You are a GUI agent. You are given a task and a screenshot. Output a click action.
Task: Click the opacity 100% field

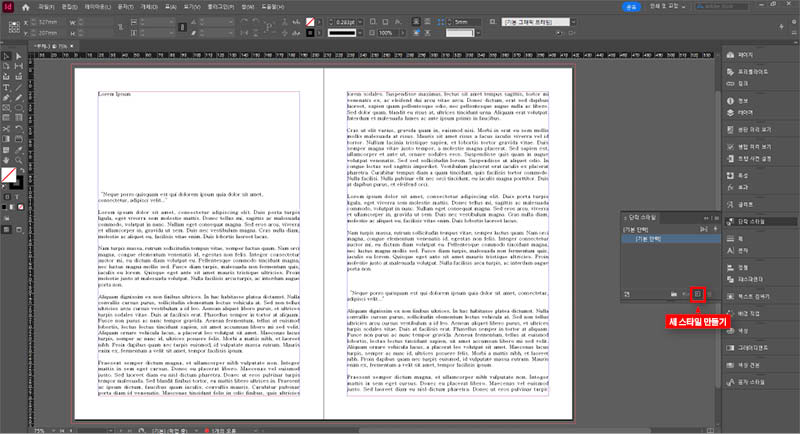click(388, 33)
